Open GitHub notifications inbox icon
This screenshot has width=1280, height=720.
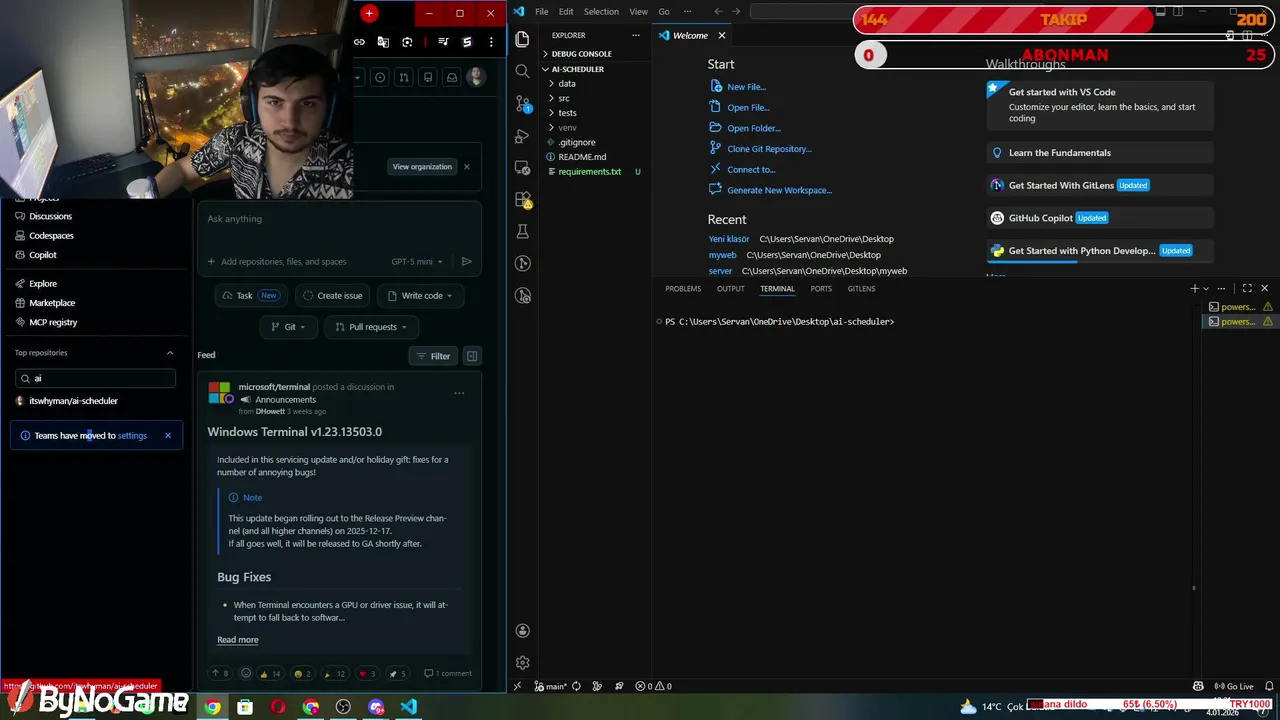click(451, 77)
